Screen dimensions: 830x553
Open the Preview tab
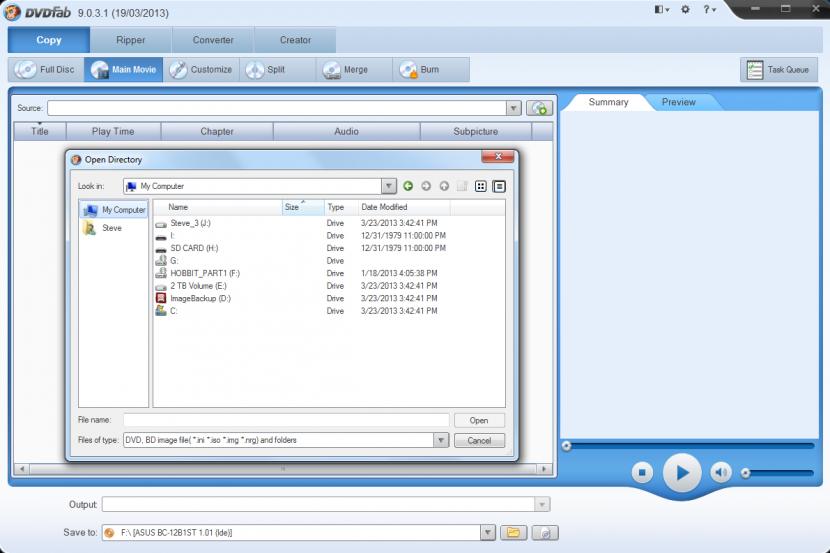[x=678, y=102]
